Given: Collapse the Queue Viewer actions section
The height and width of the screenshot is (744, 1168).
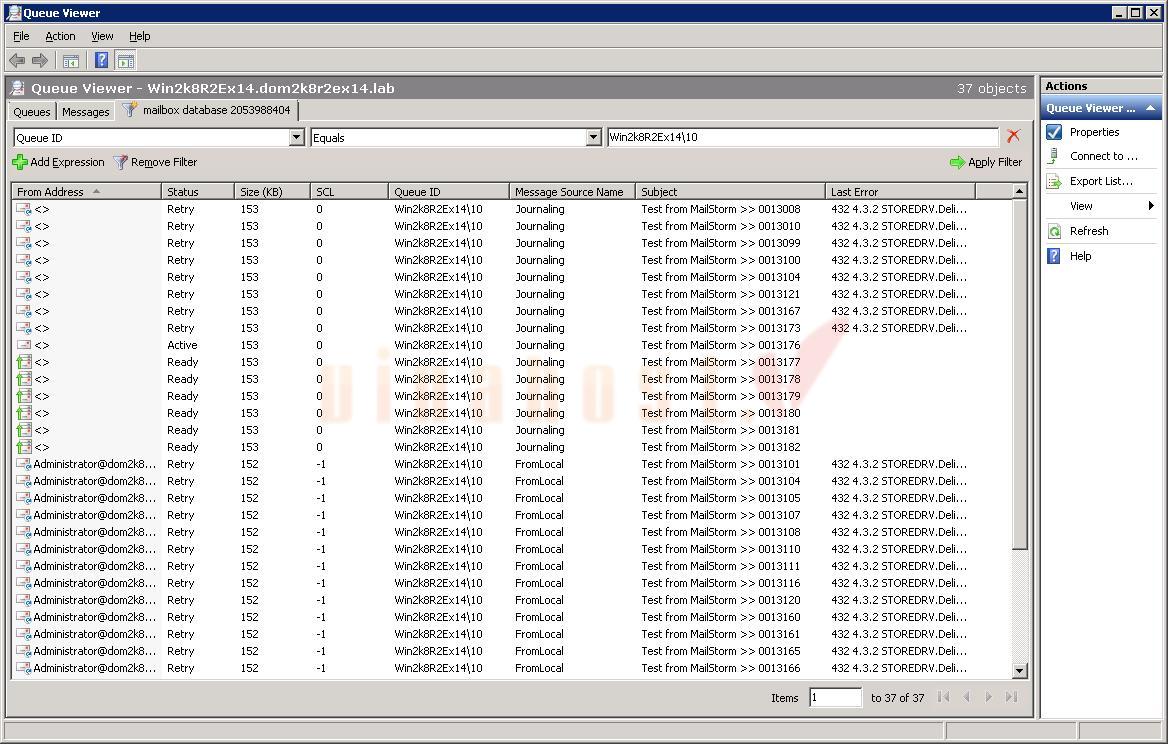Looking at the screenshot, I should click(x=1151, y=108).
